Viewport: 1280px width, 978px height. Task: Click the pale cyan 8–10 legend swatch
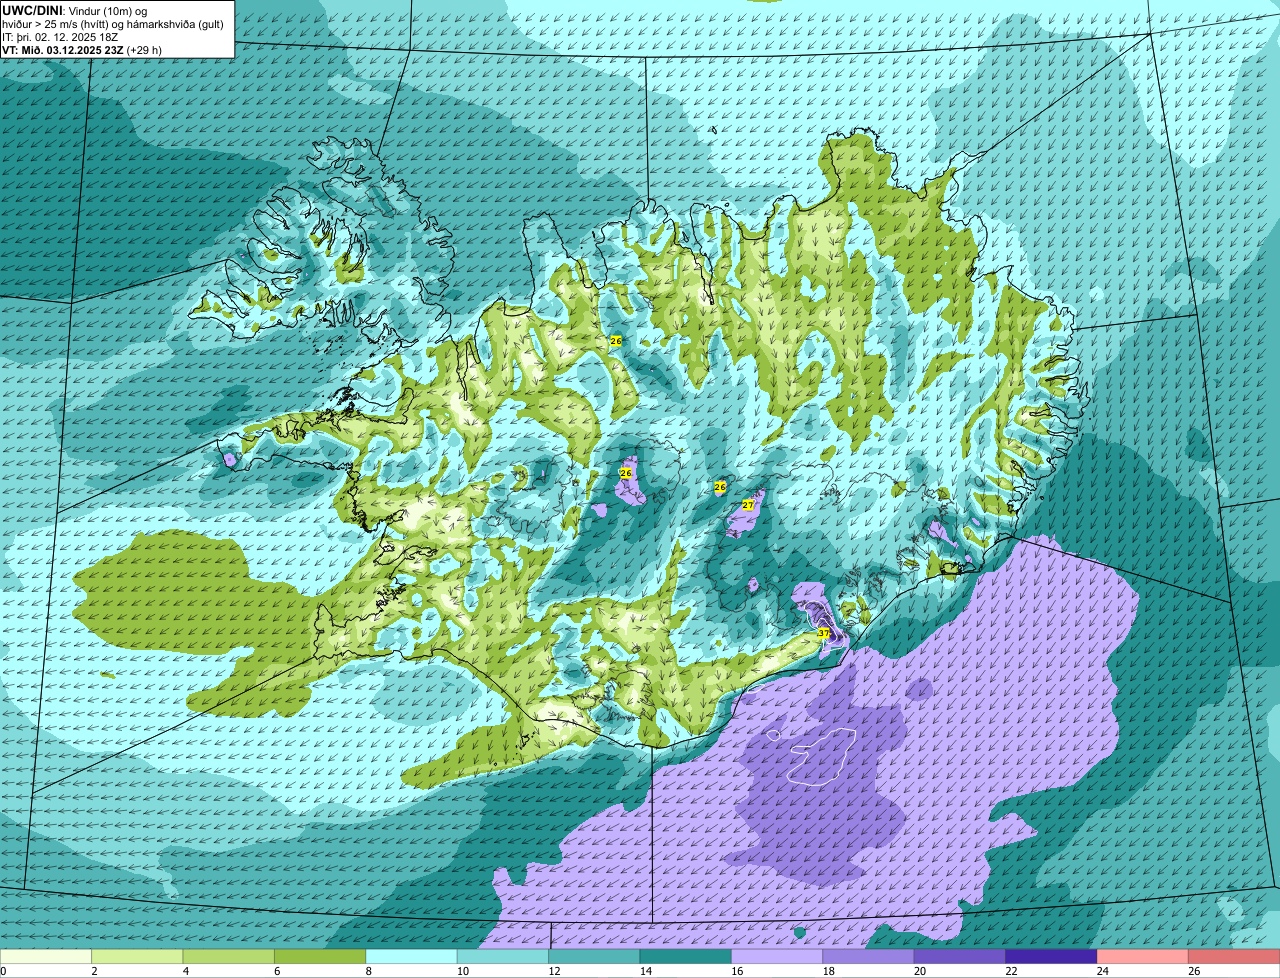[x=412, y=957]
